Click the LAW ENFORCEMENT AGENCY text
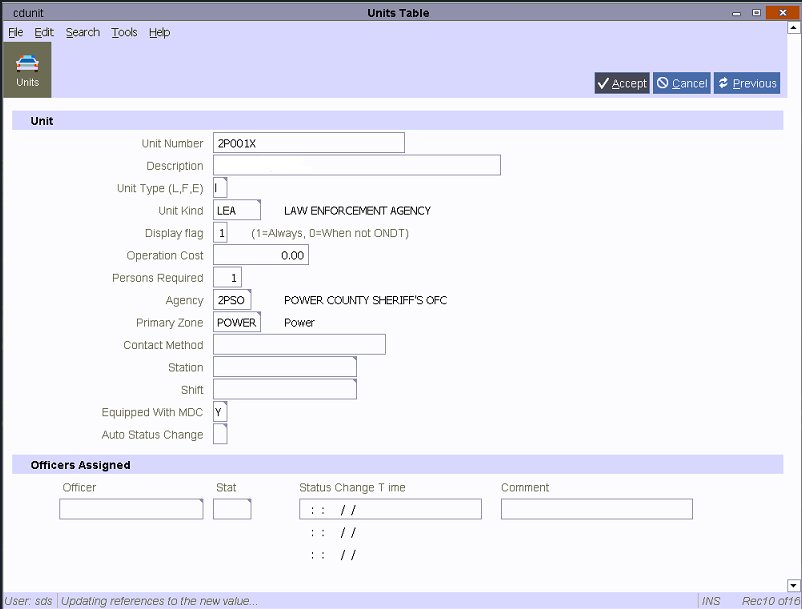The width and height of the screenshot is (802, 609). click(x=358, y=211)
